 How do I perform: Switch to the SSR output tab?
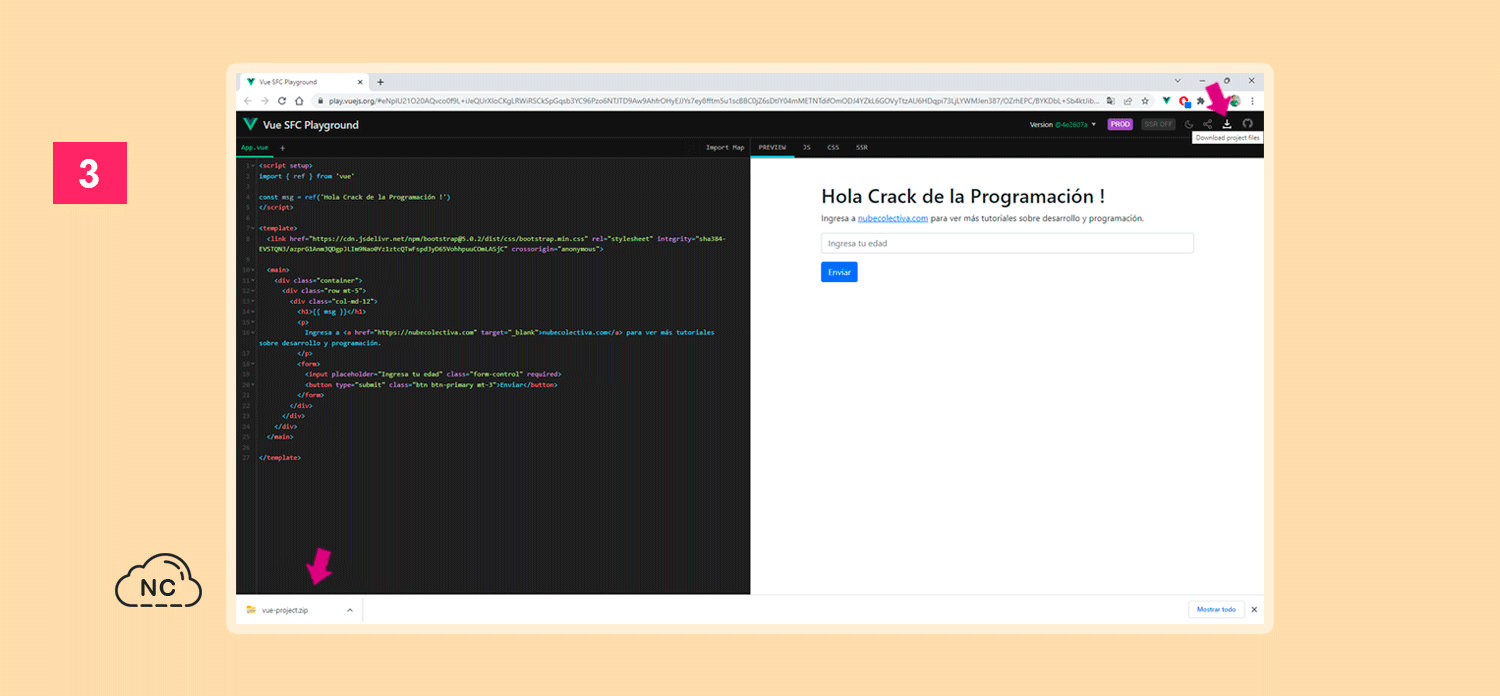pos(862,147)
